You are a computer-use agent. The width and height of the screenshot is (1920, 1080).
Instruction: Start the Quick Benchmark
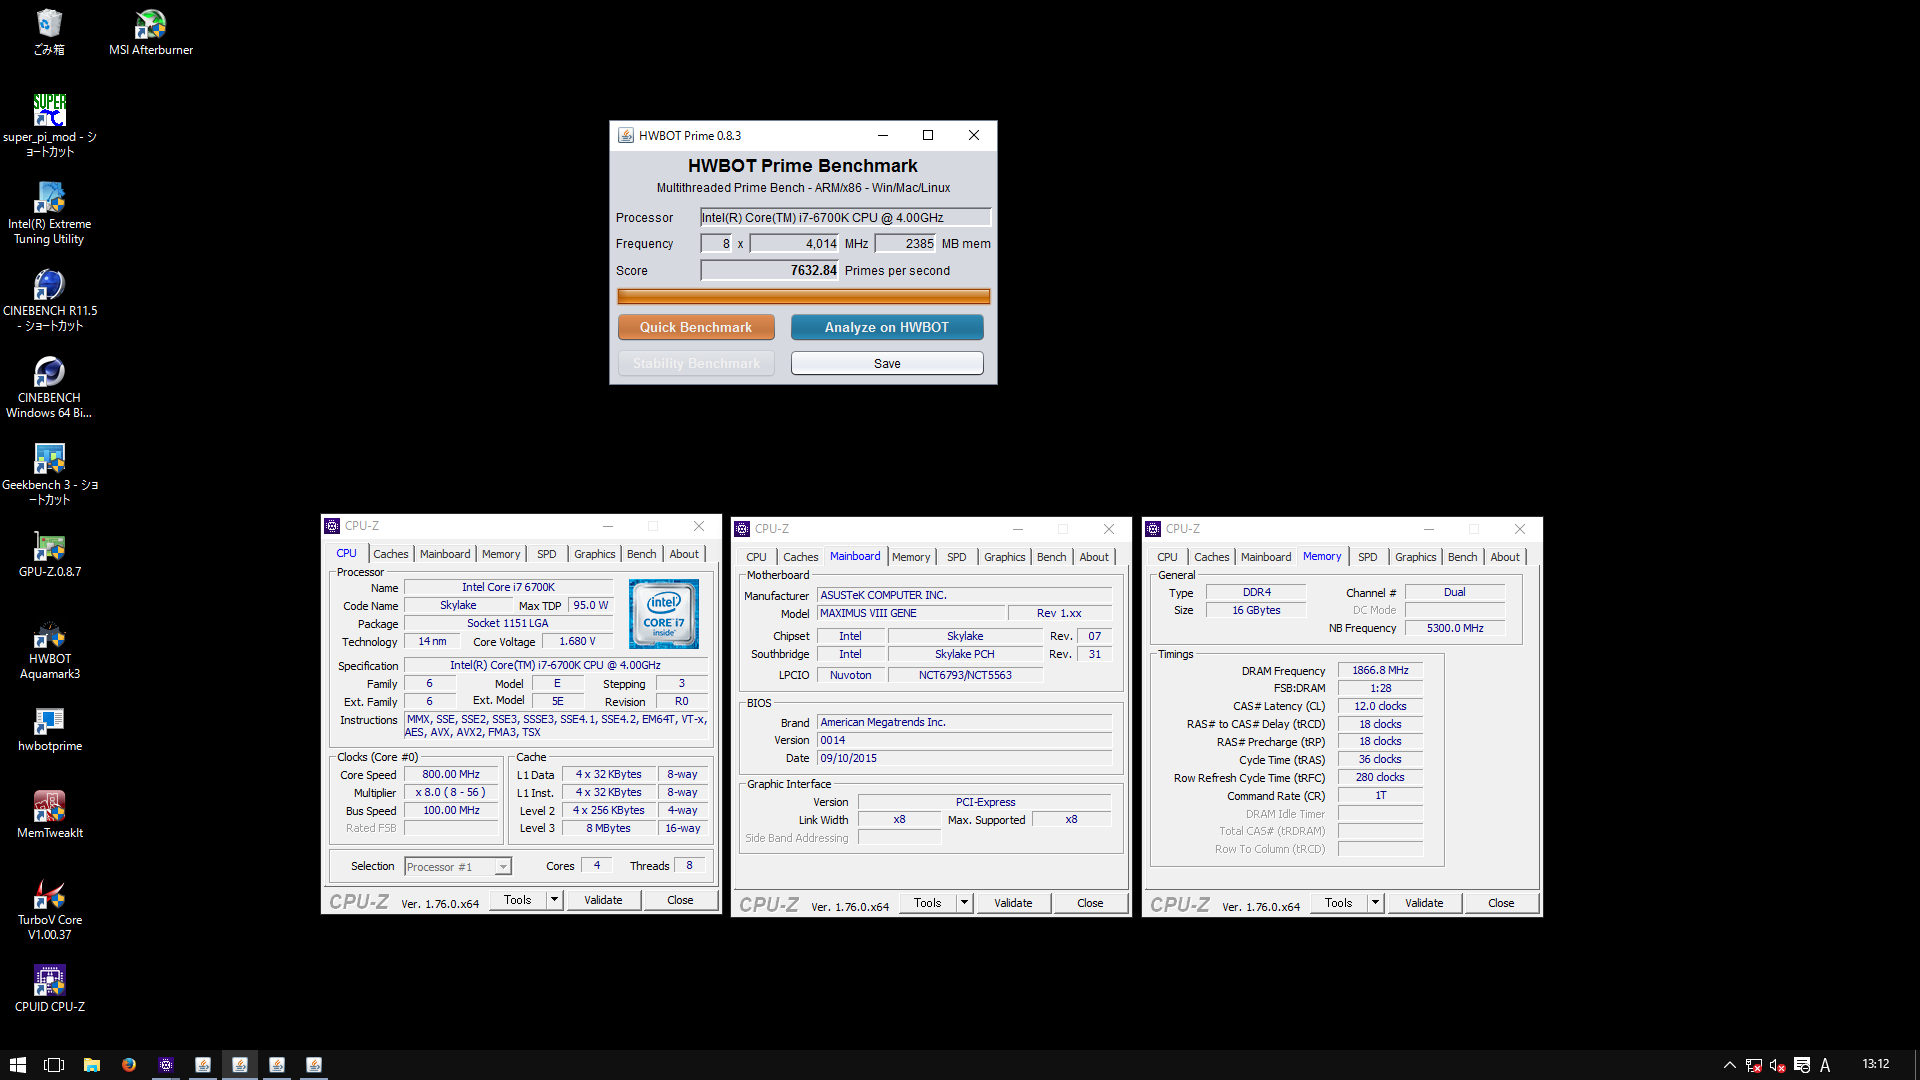click(696, 327)
